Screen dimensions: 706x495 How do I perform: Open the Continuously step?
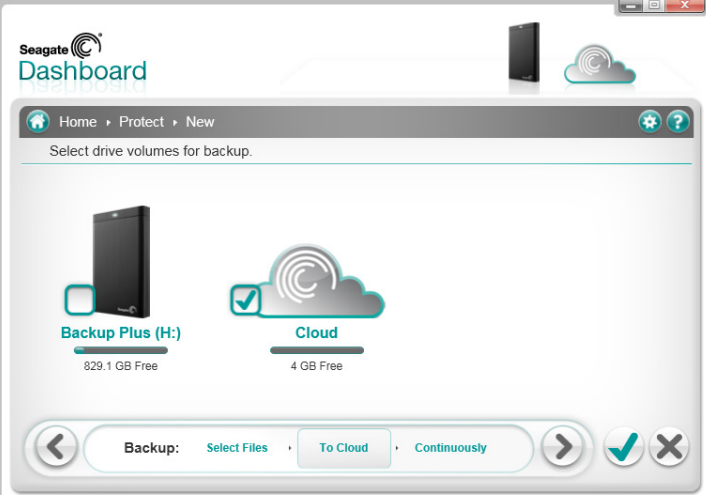[x=451, y=448]
